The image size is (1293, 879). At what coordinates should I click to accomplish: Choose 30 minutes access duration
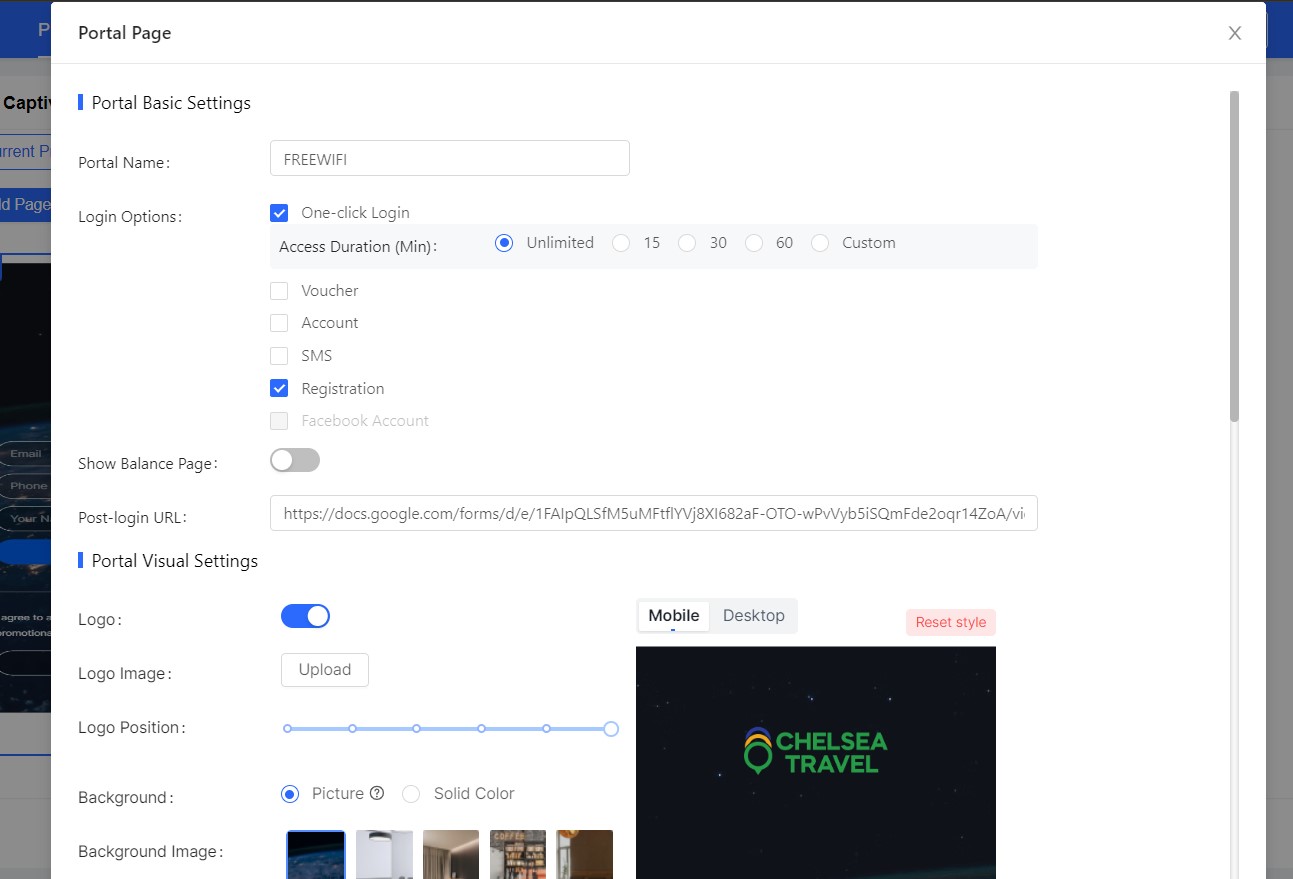687,243
